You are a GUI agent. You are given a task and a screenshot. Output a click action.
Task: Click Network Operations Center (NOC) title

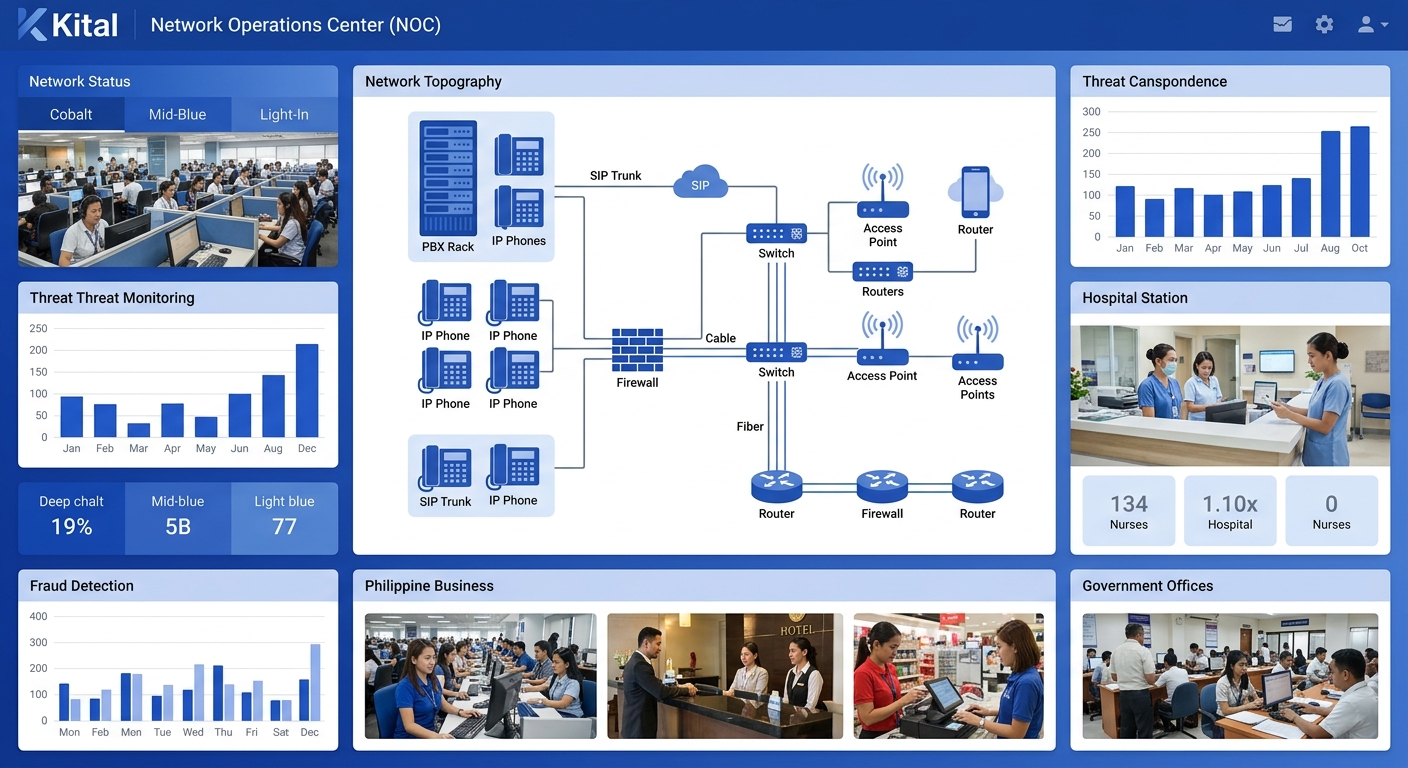296,25
